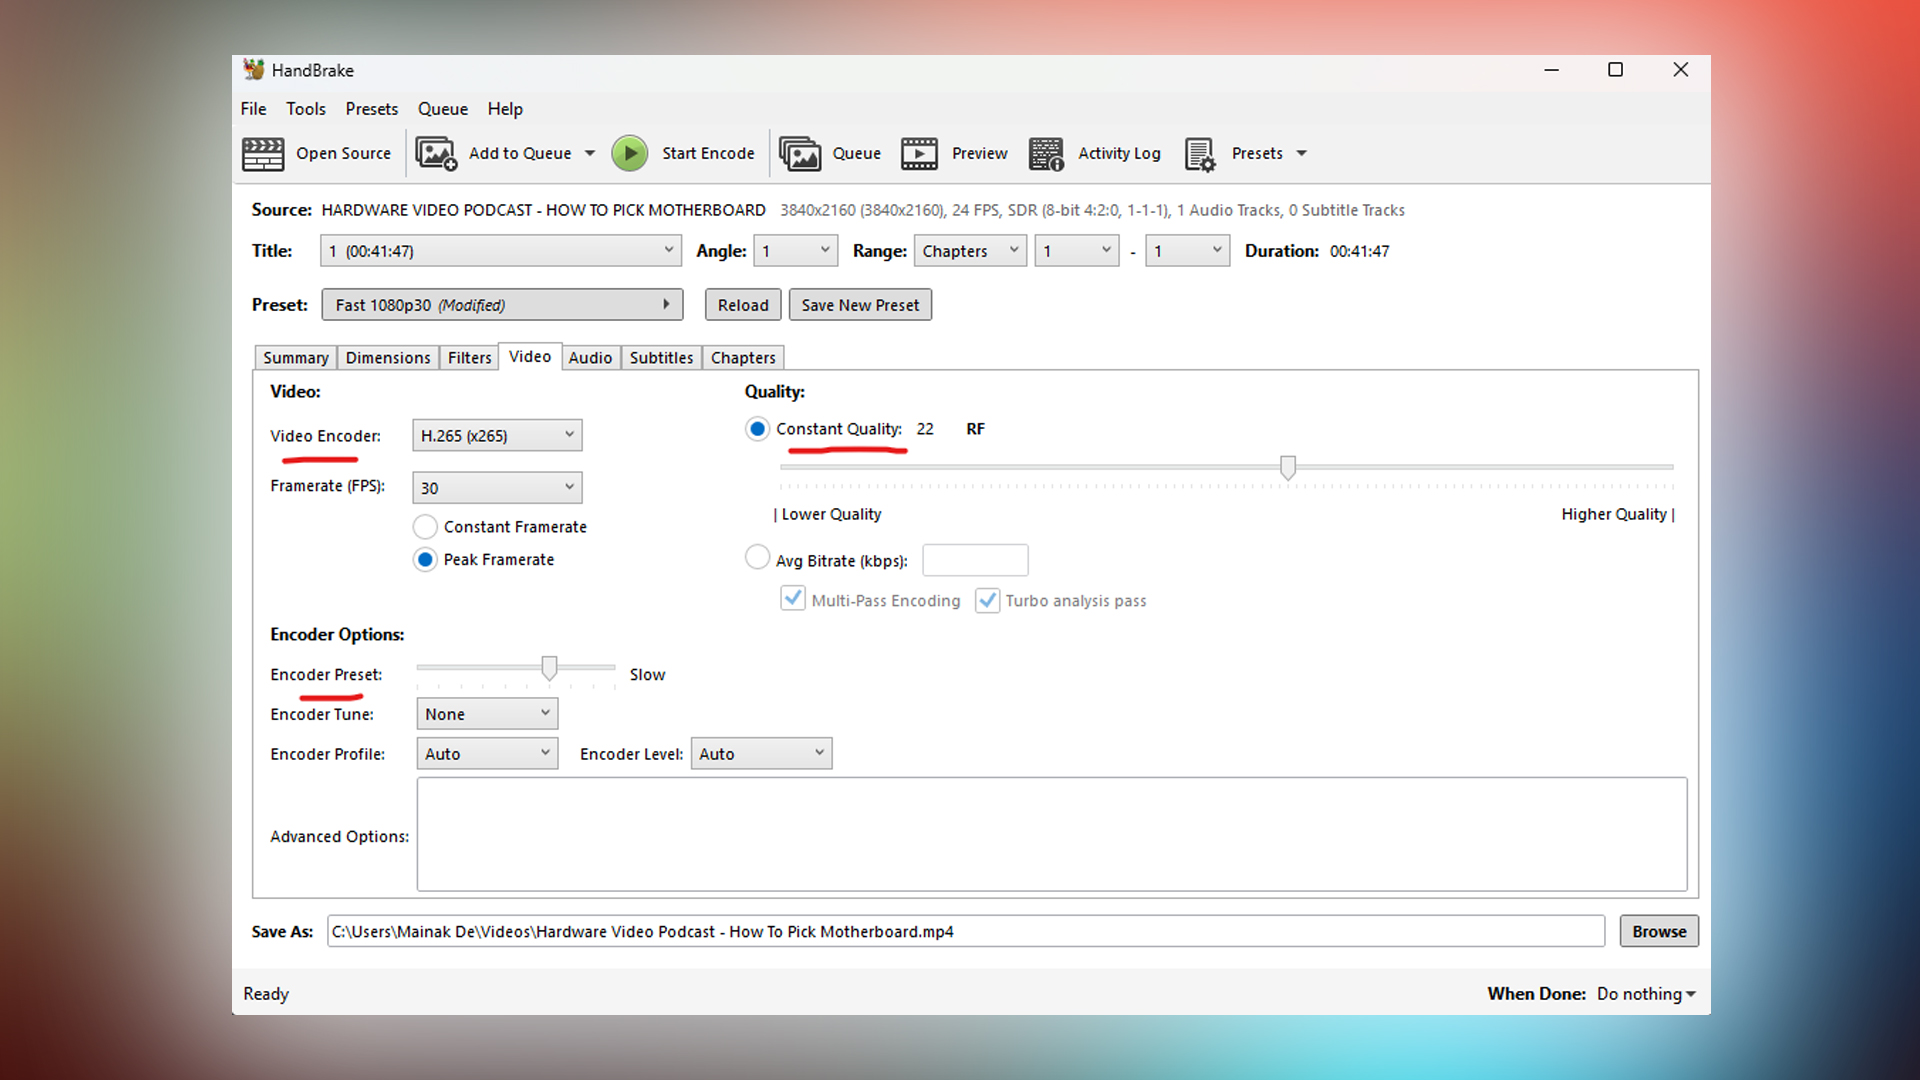Click the HandBrake app logo in title bar
The image size is (1920, 1080).
pyautogui.click(x=254, y=69)
